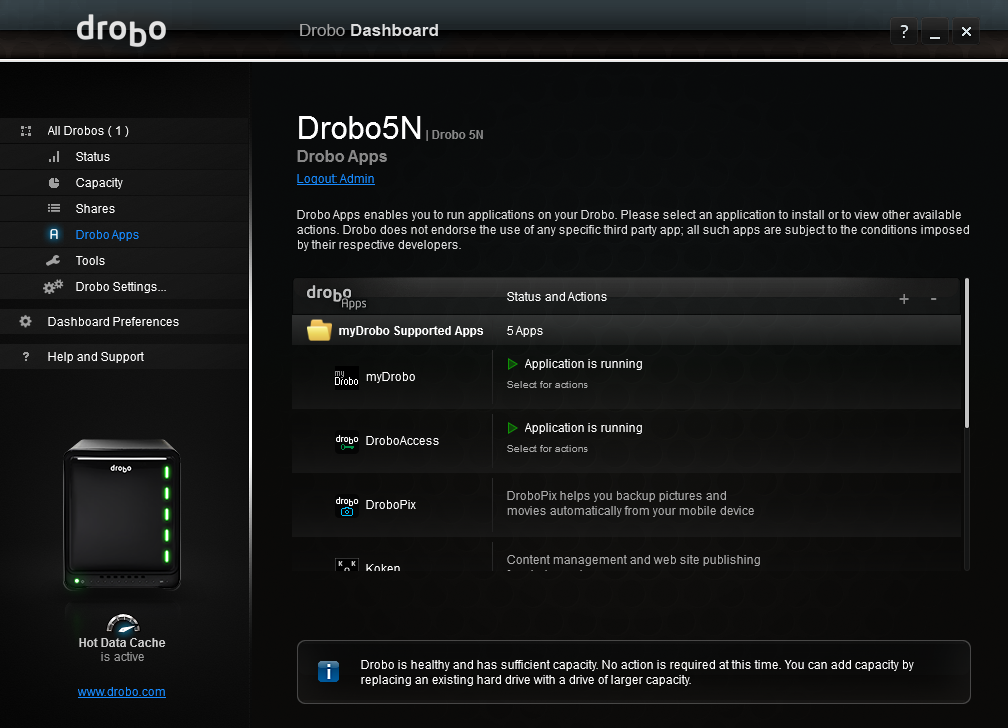Open the www.drobo.com link
1008x728 pixels.
[122, 692]
